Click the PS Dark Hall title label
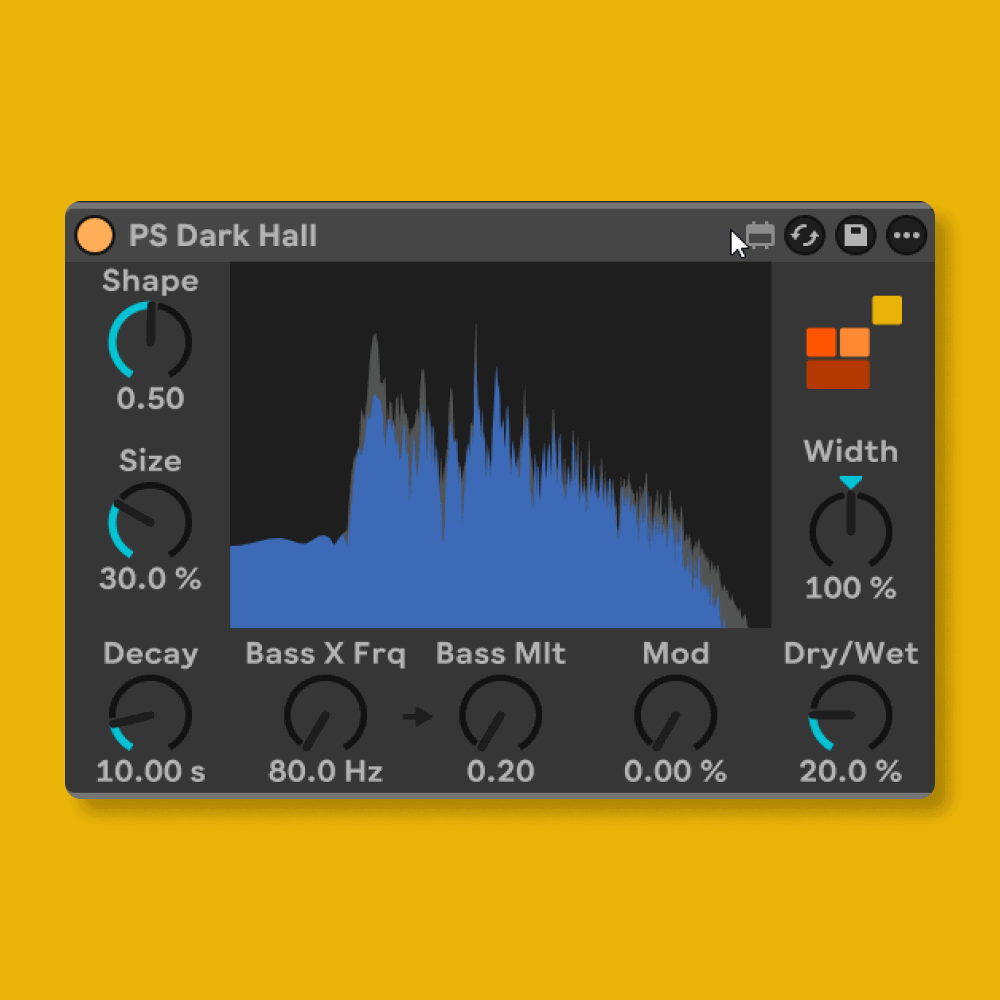The image size is (1000, 1000). pyautogui.click(x=222, y=236)
